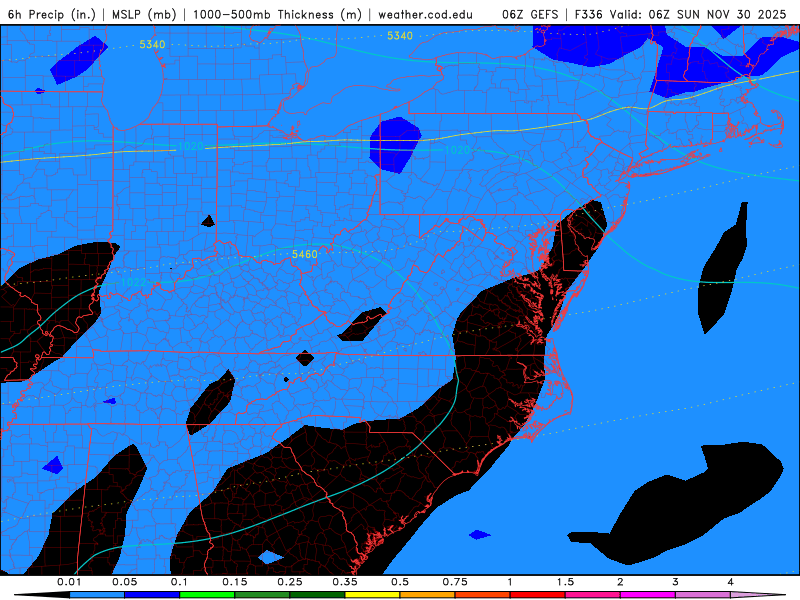Click the 1.5 legend value
Image resolution: width=800 pixels, height=600 pixels.
pos(565,582)
